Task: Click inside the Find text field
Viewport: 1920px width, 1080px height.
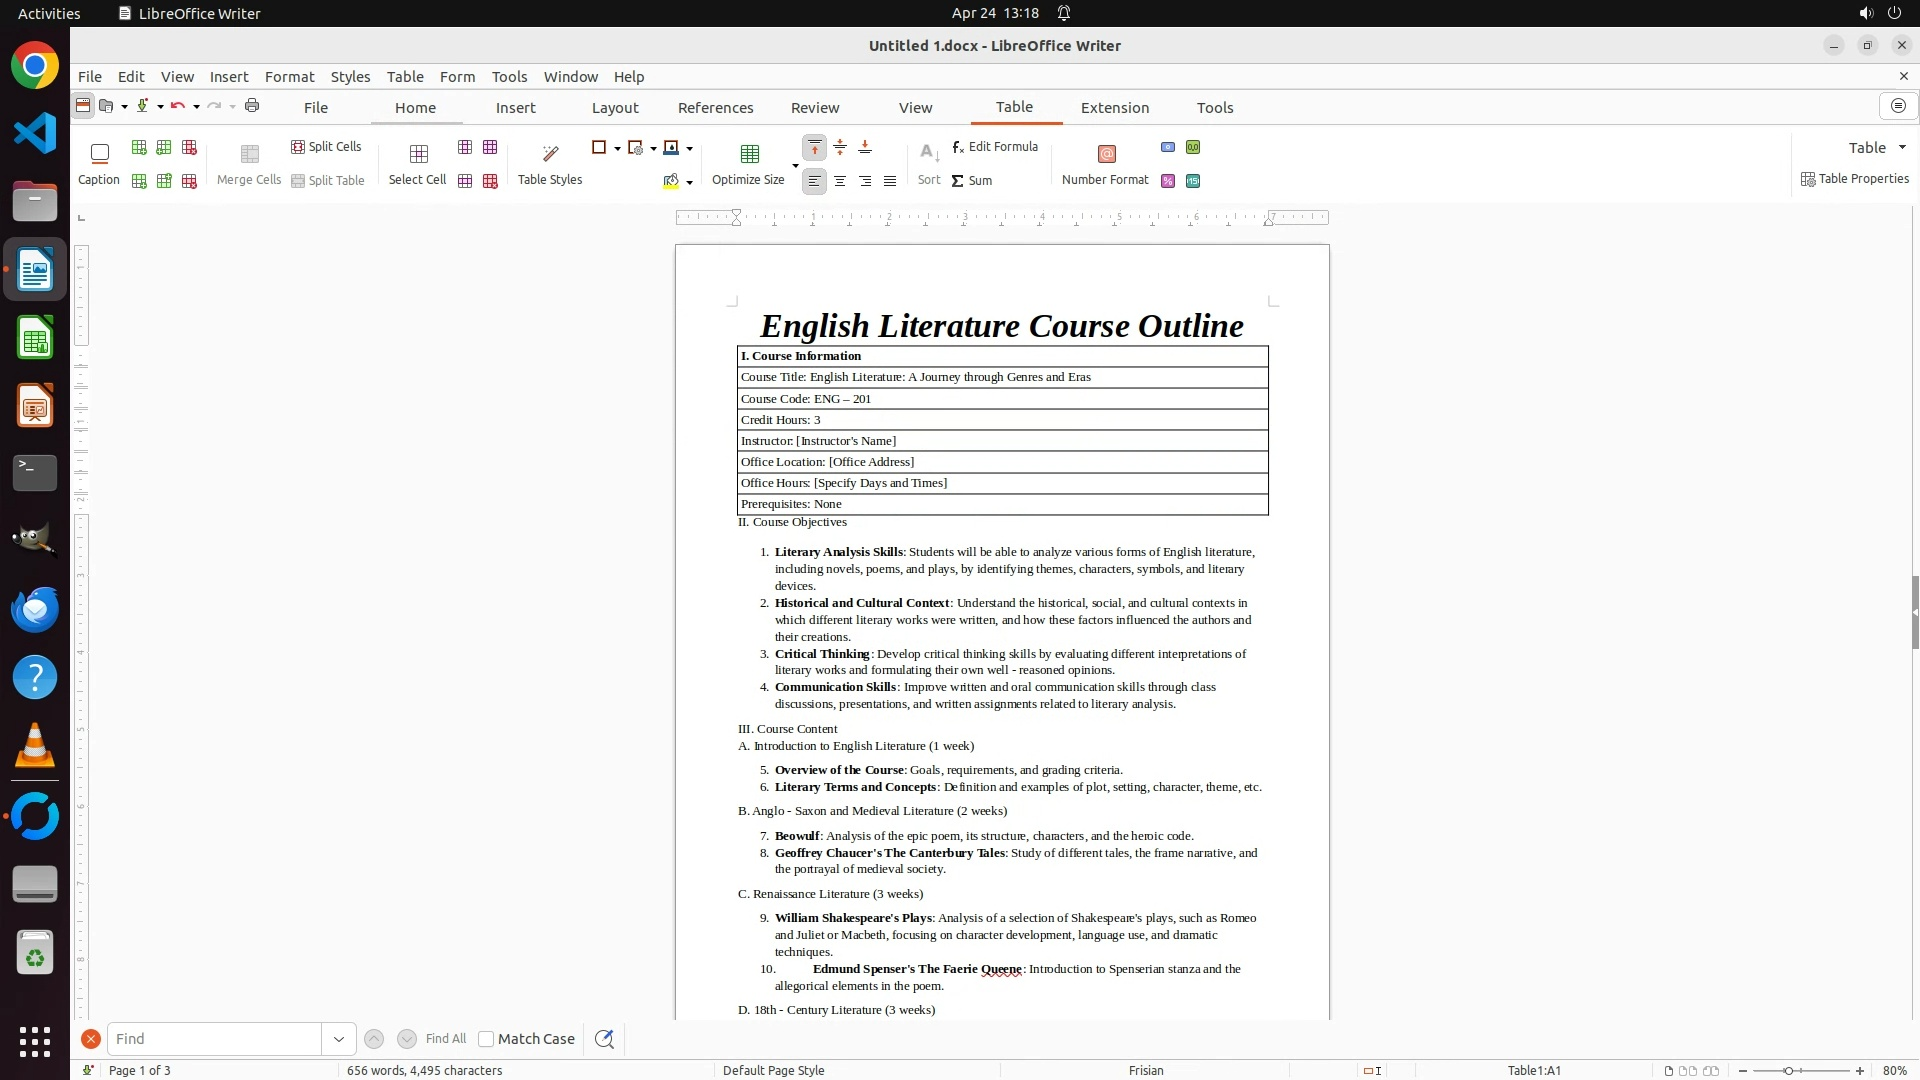Action: (x=214, y=1039)
